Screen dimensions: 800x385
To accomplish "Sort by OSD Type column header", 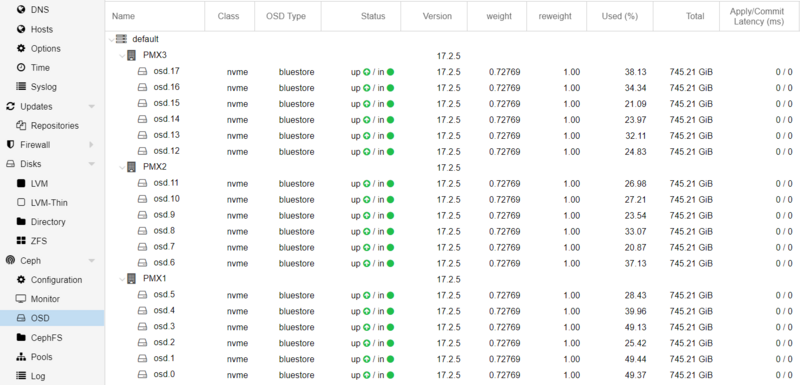I will tap(288, 16).
